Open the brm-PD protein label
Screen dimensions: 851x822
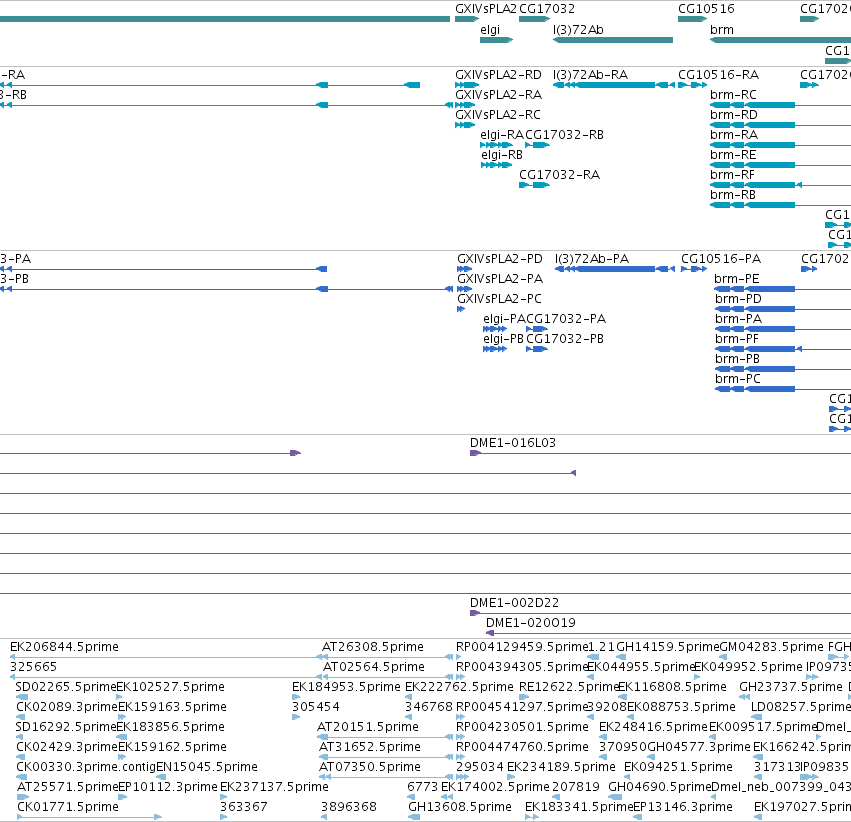[738, 299]
